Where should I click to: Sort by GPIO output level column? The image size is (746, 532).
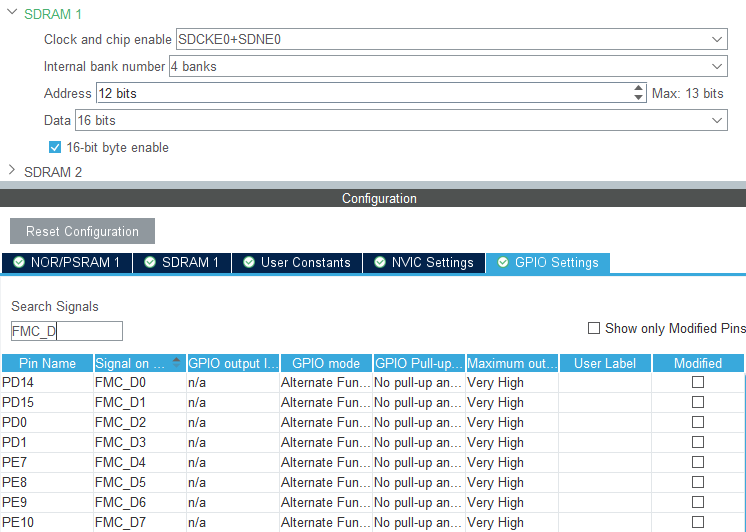pyautogui.click(x=233, y=363)
